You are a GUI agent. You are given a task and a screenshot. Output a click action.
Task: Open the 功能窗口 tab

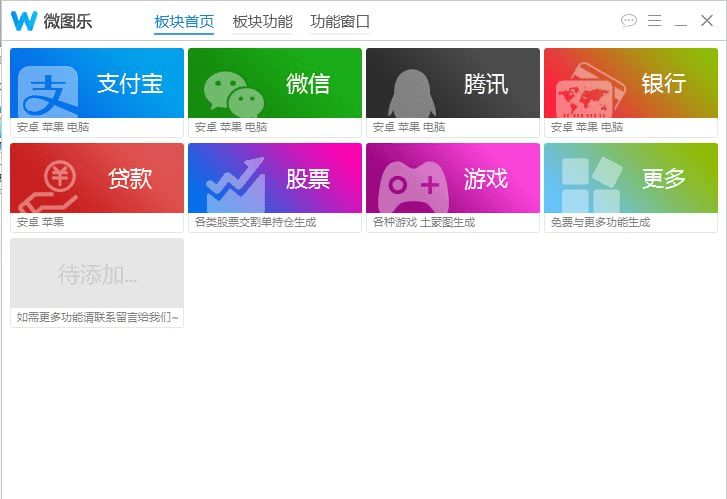tap(340, 22)
